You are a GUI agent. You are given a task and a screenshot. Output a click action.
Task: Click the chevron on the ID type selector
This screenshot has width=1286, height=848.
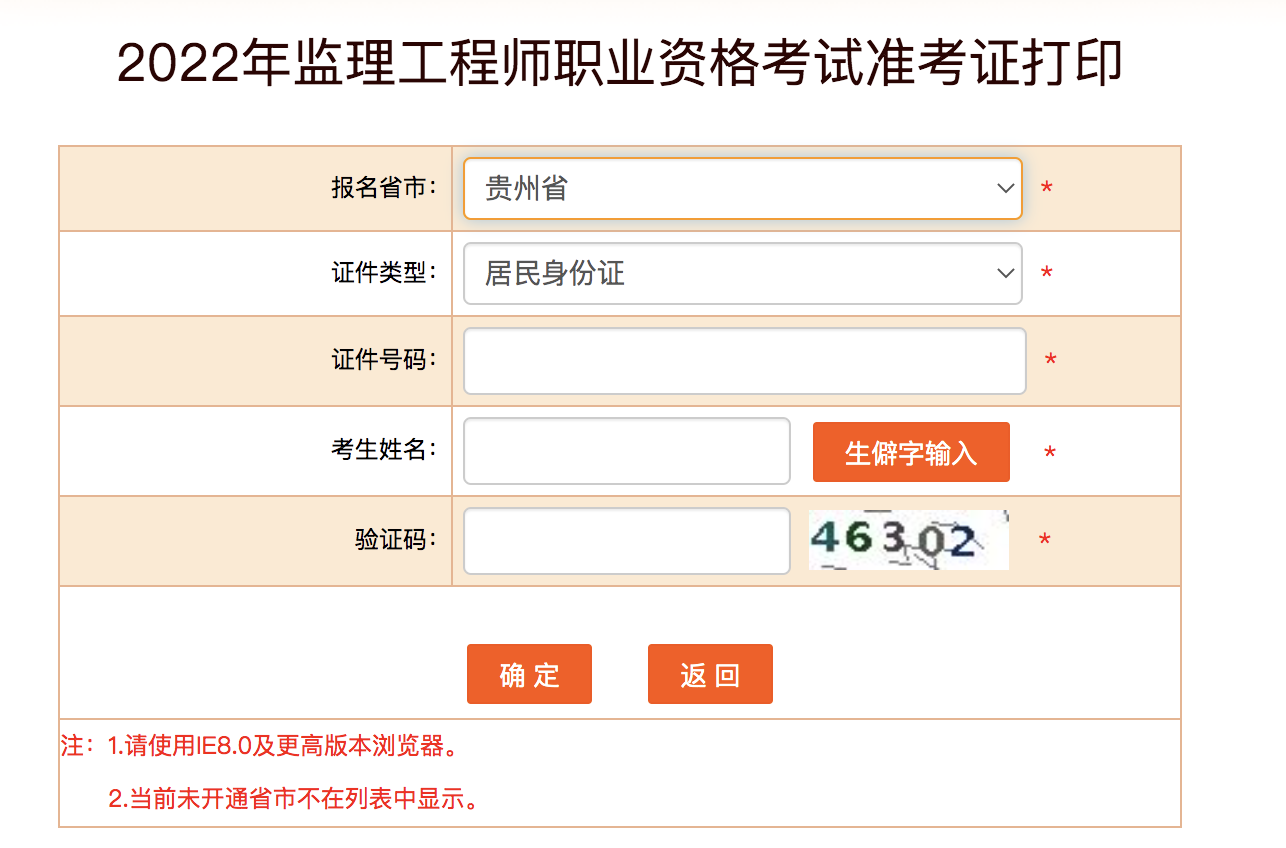(1003, 273)
